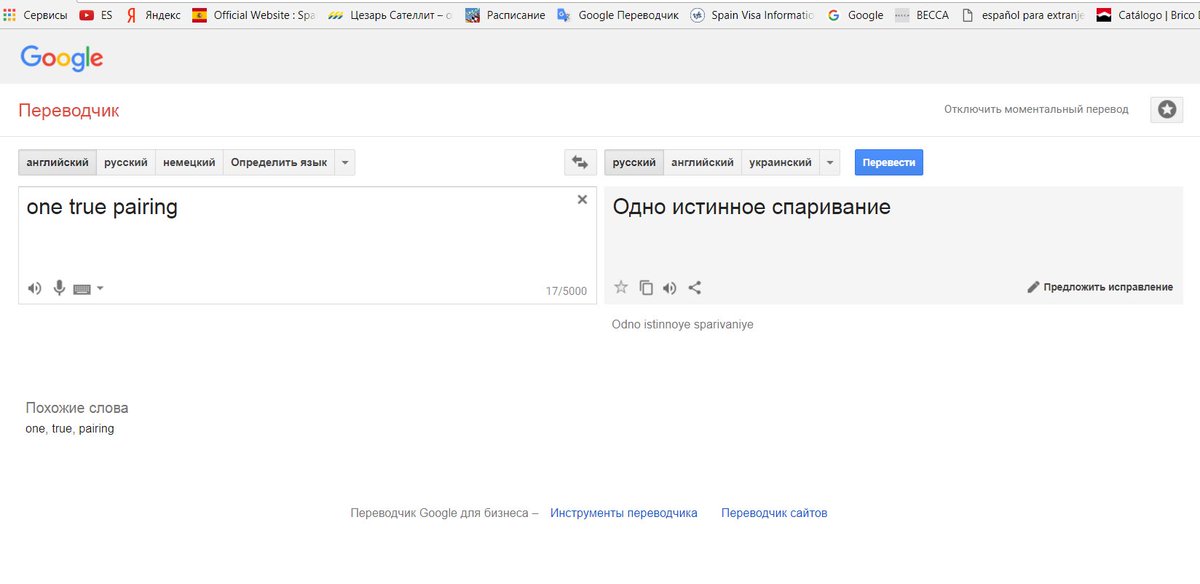1200x584 pixels.
Task: Save translation with star icon
Action: [x=621, y=287]
